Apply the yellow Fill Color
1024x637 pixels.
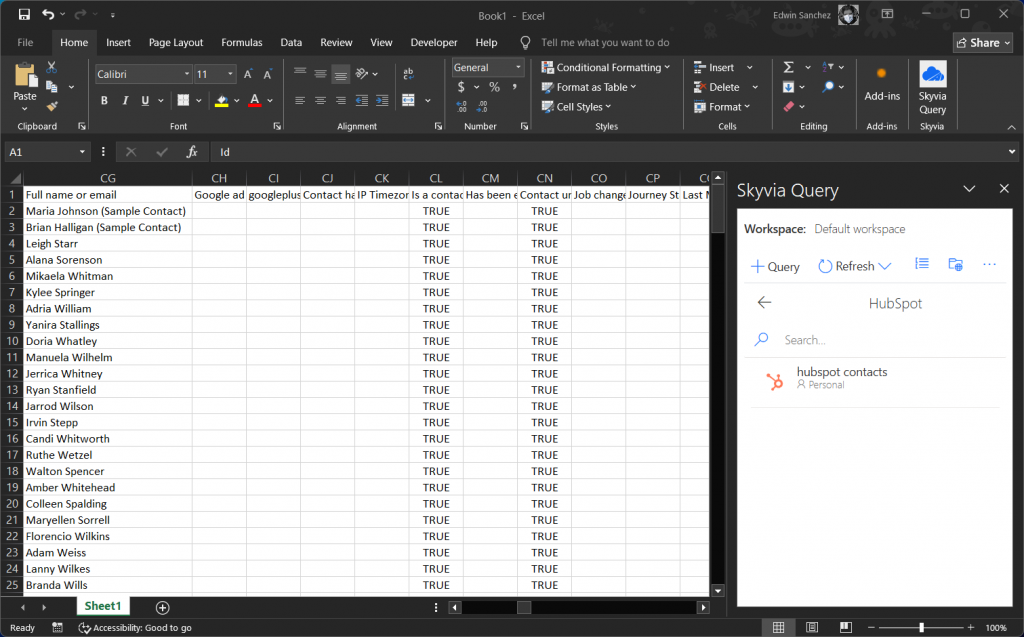222,101
